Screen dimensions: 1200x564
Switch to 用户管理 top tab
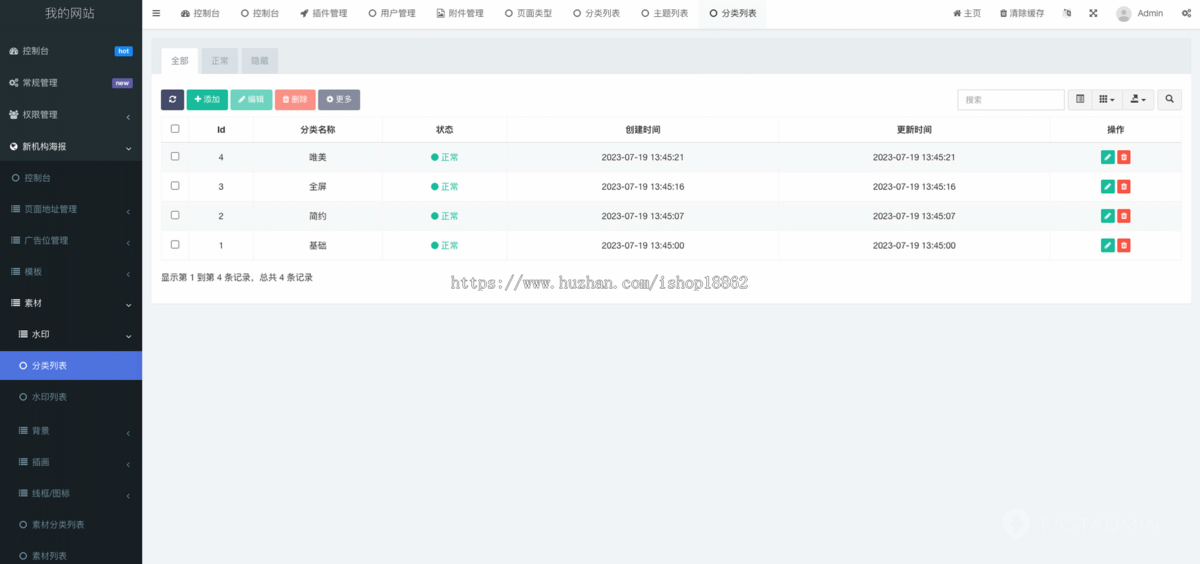pos(391,14)
